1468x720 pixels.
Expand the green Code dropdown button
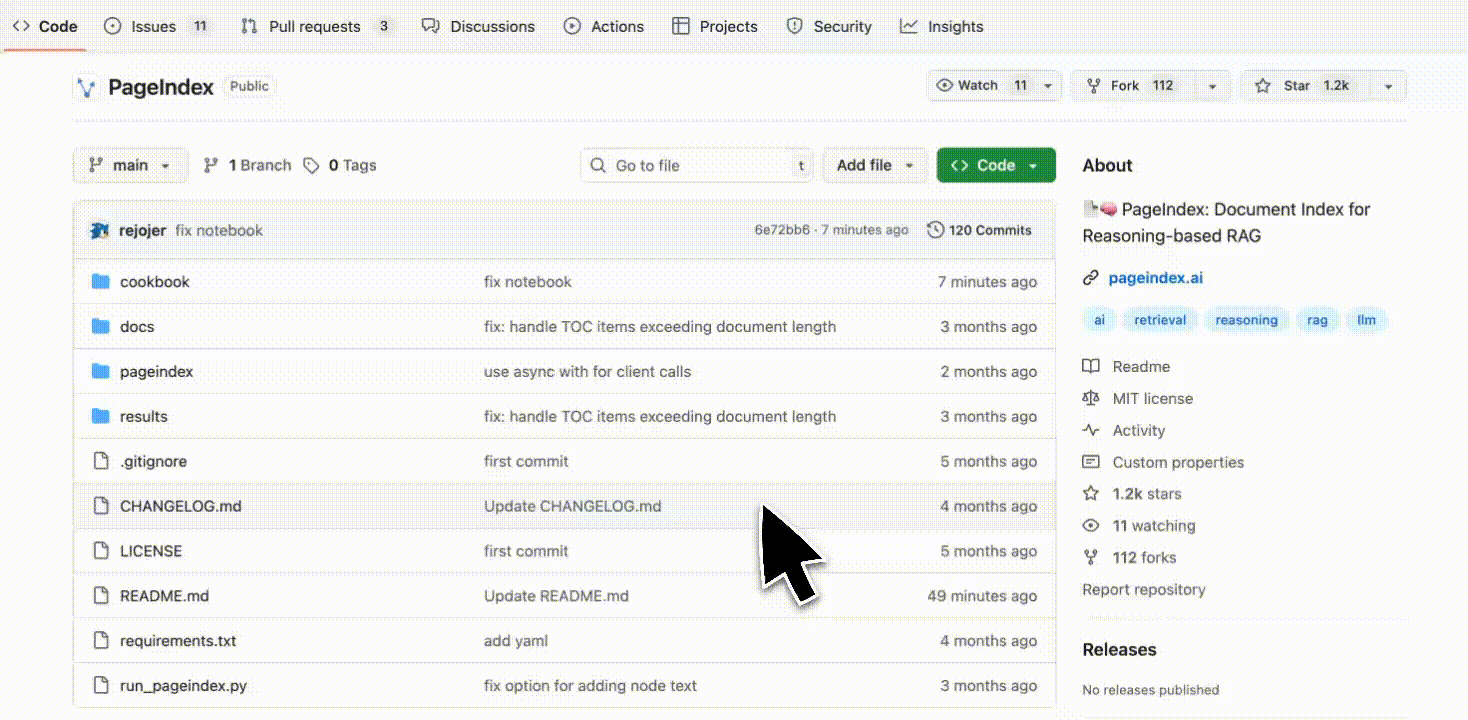click(995, 166)
